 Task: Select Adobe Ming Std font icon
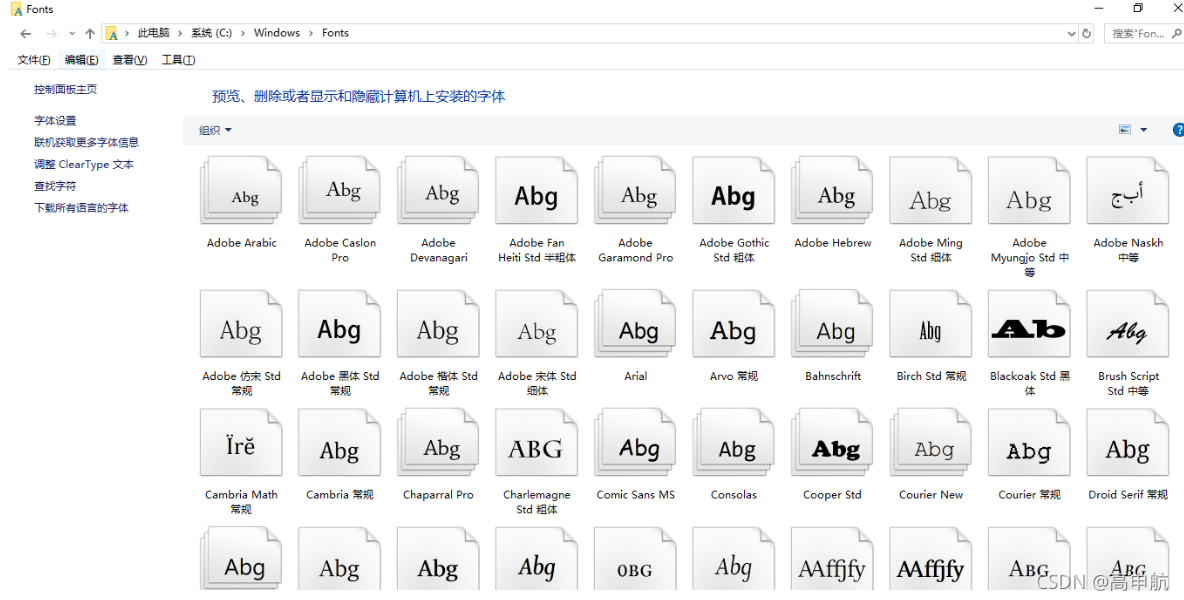click(x=931, y=191)
